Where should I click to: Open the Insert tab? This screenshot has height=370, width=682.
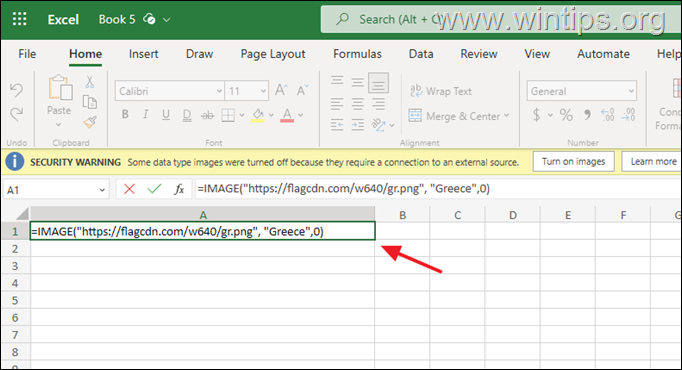(x=144, y=54)
